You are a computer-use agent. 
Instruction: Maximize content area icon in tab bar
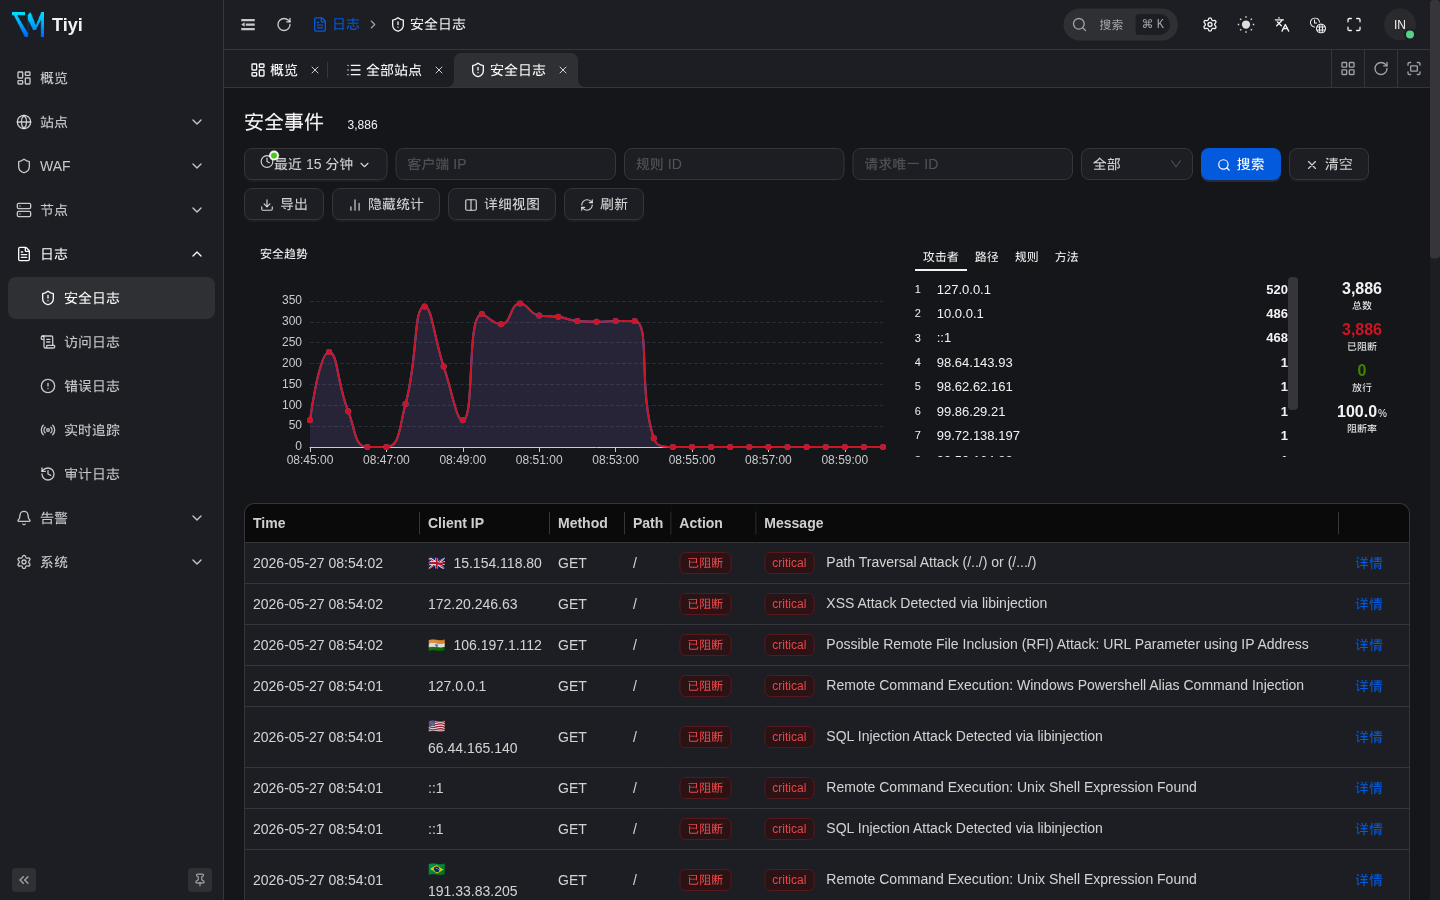tap(1414, 68)
